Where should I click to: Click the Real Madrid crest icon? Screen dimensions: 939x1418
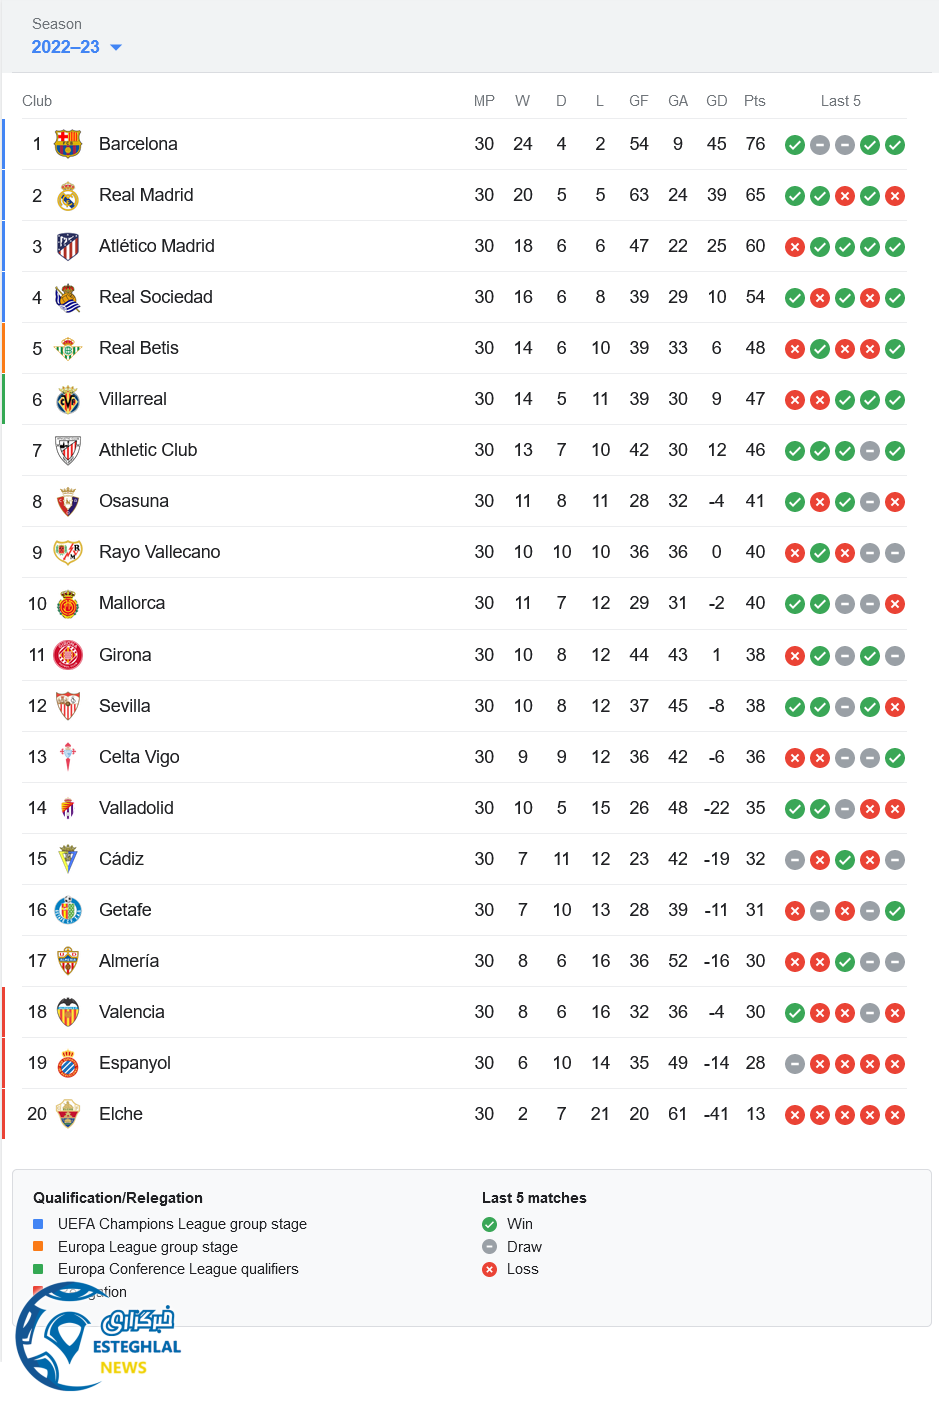(x=68, y=195)
